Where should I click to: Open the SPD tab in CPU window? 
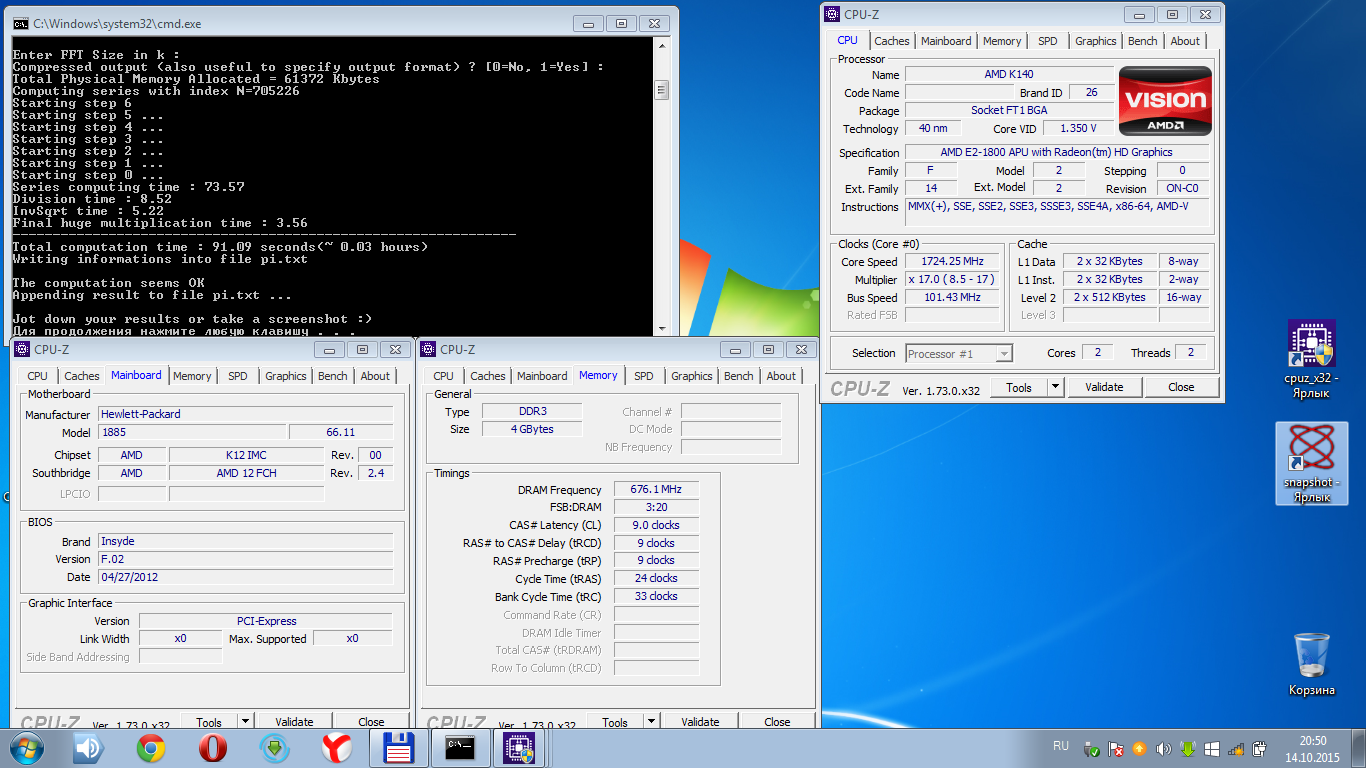[1047, 41]
